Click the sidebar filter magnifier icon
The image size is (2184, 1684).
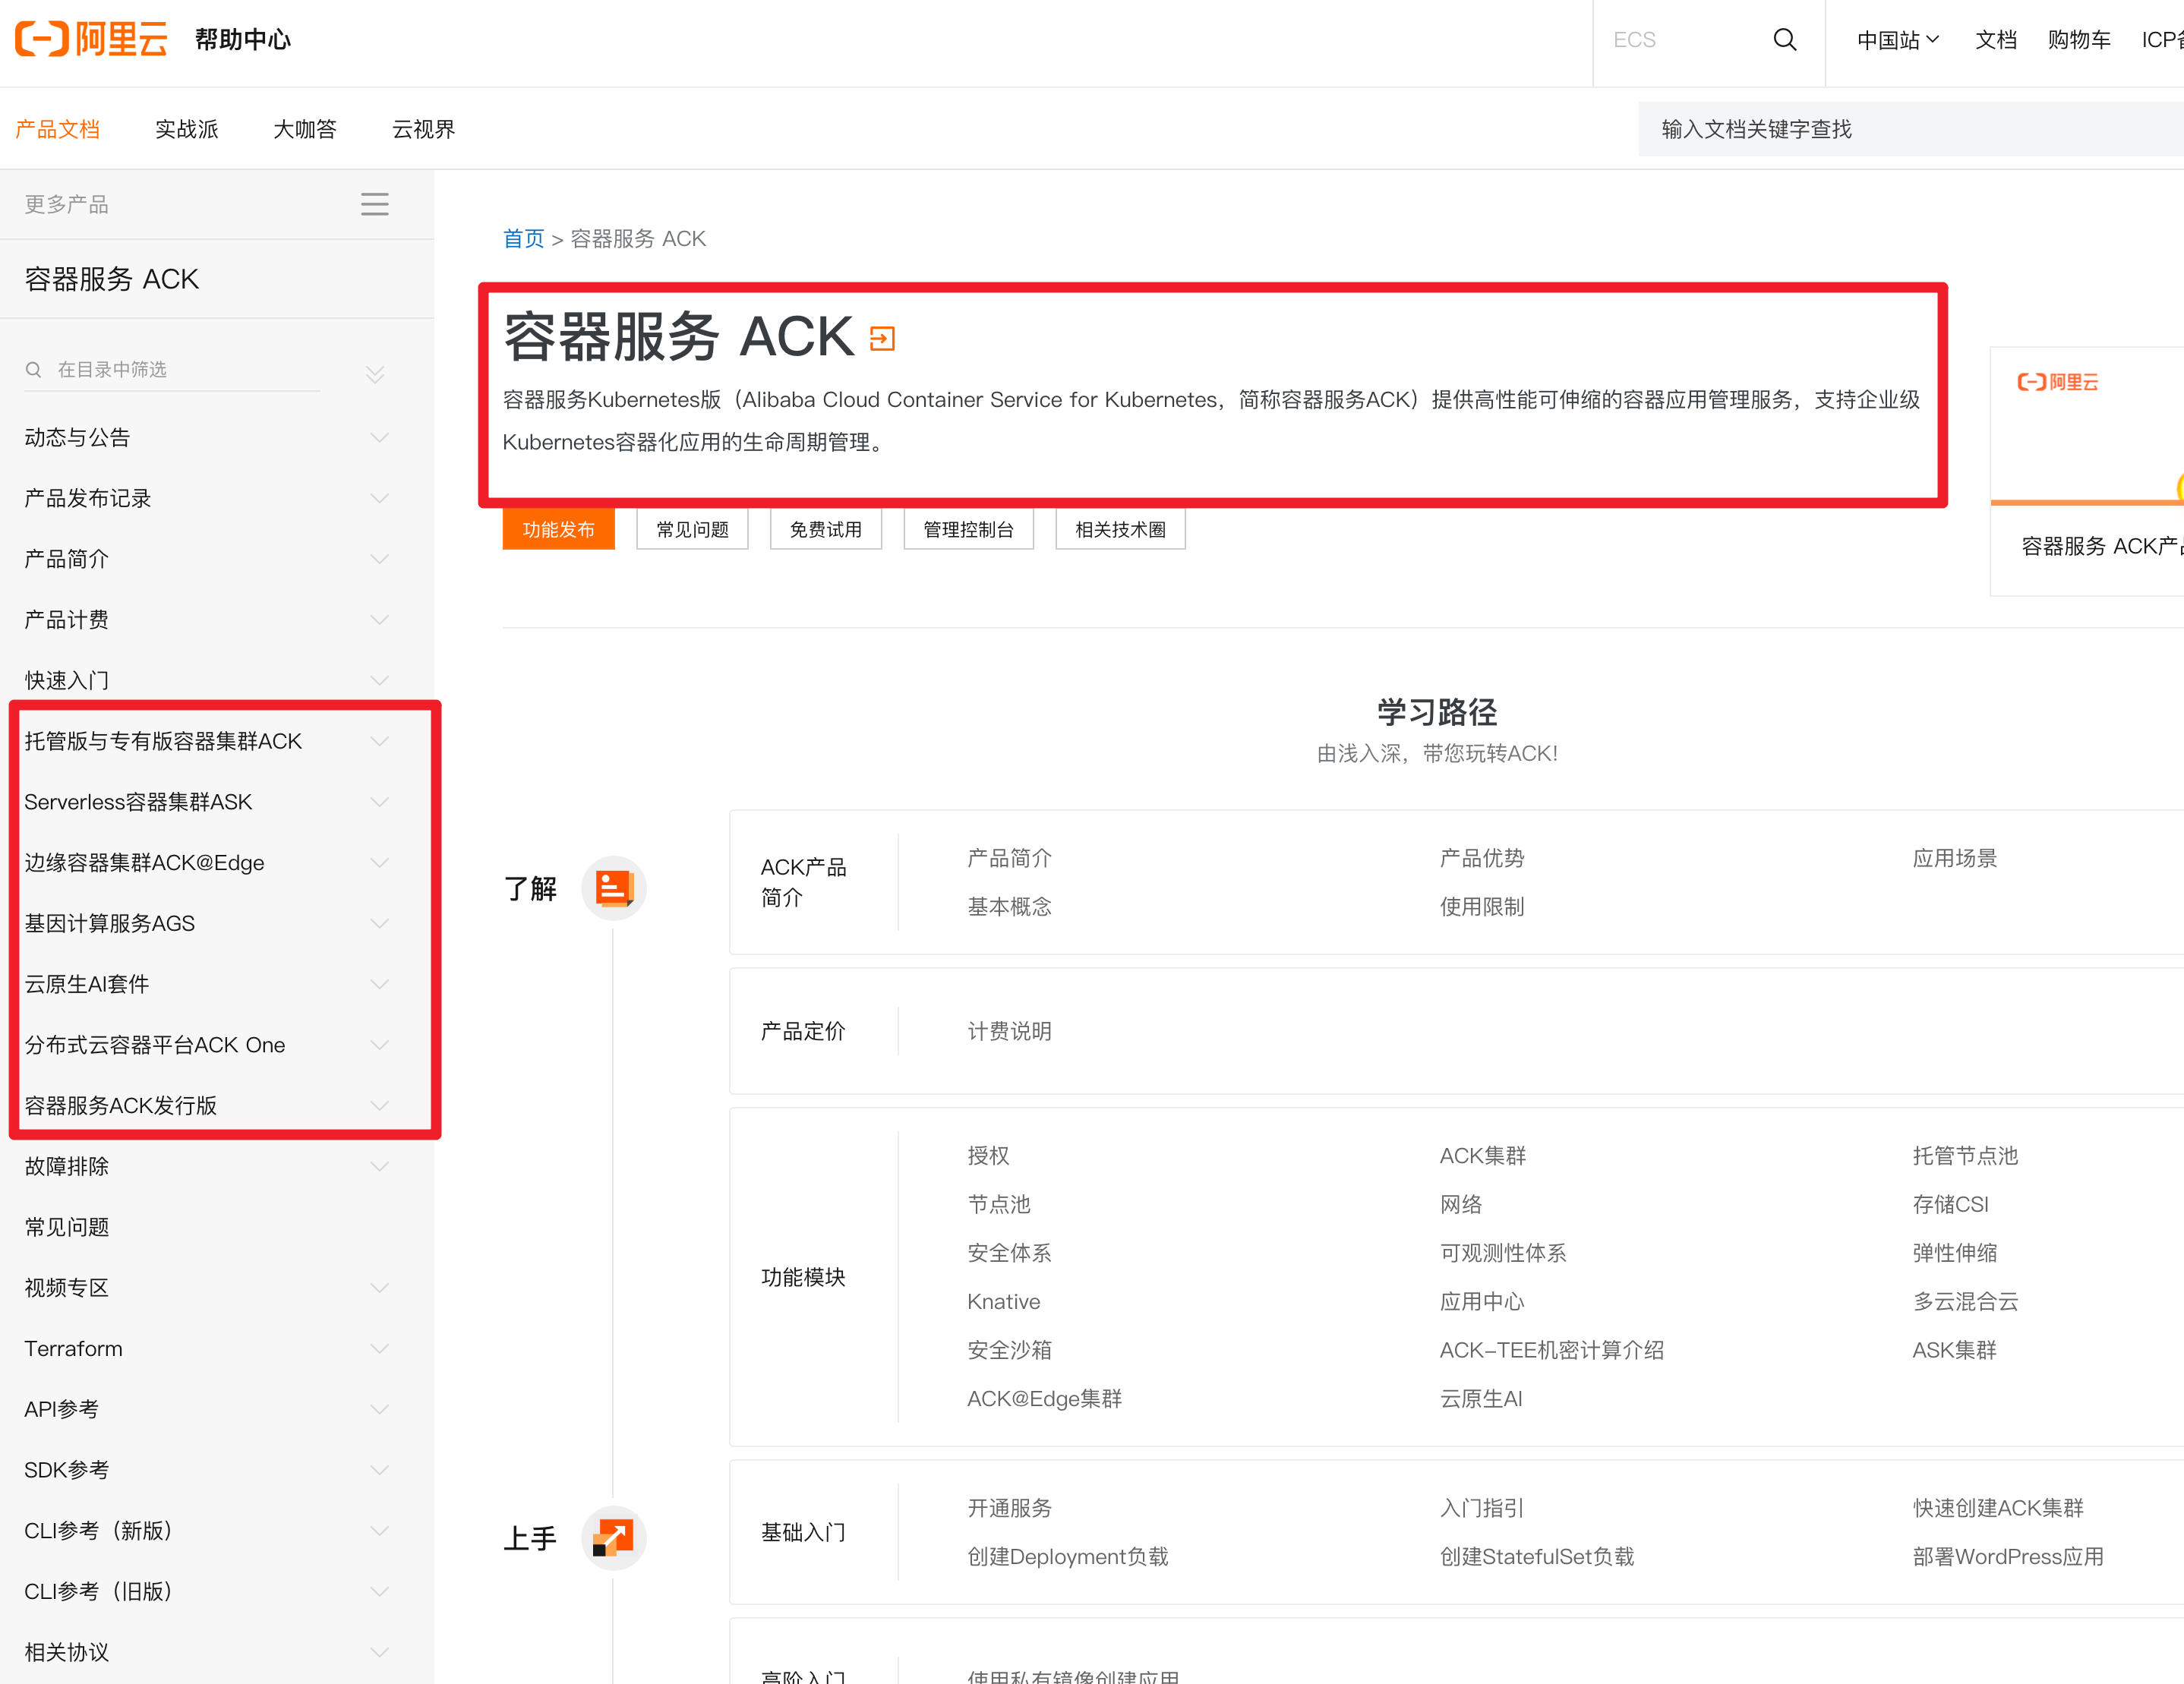(34, 370)
